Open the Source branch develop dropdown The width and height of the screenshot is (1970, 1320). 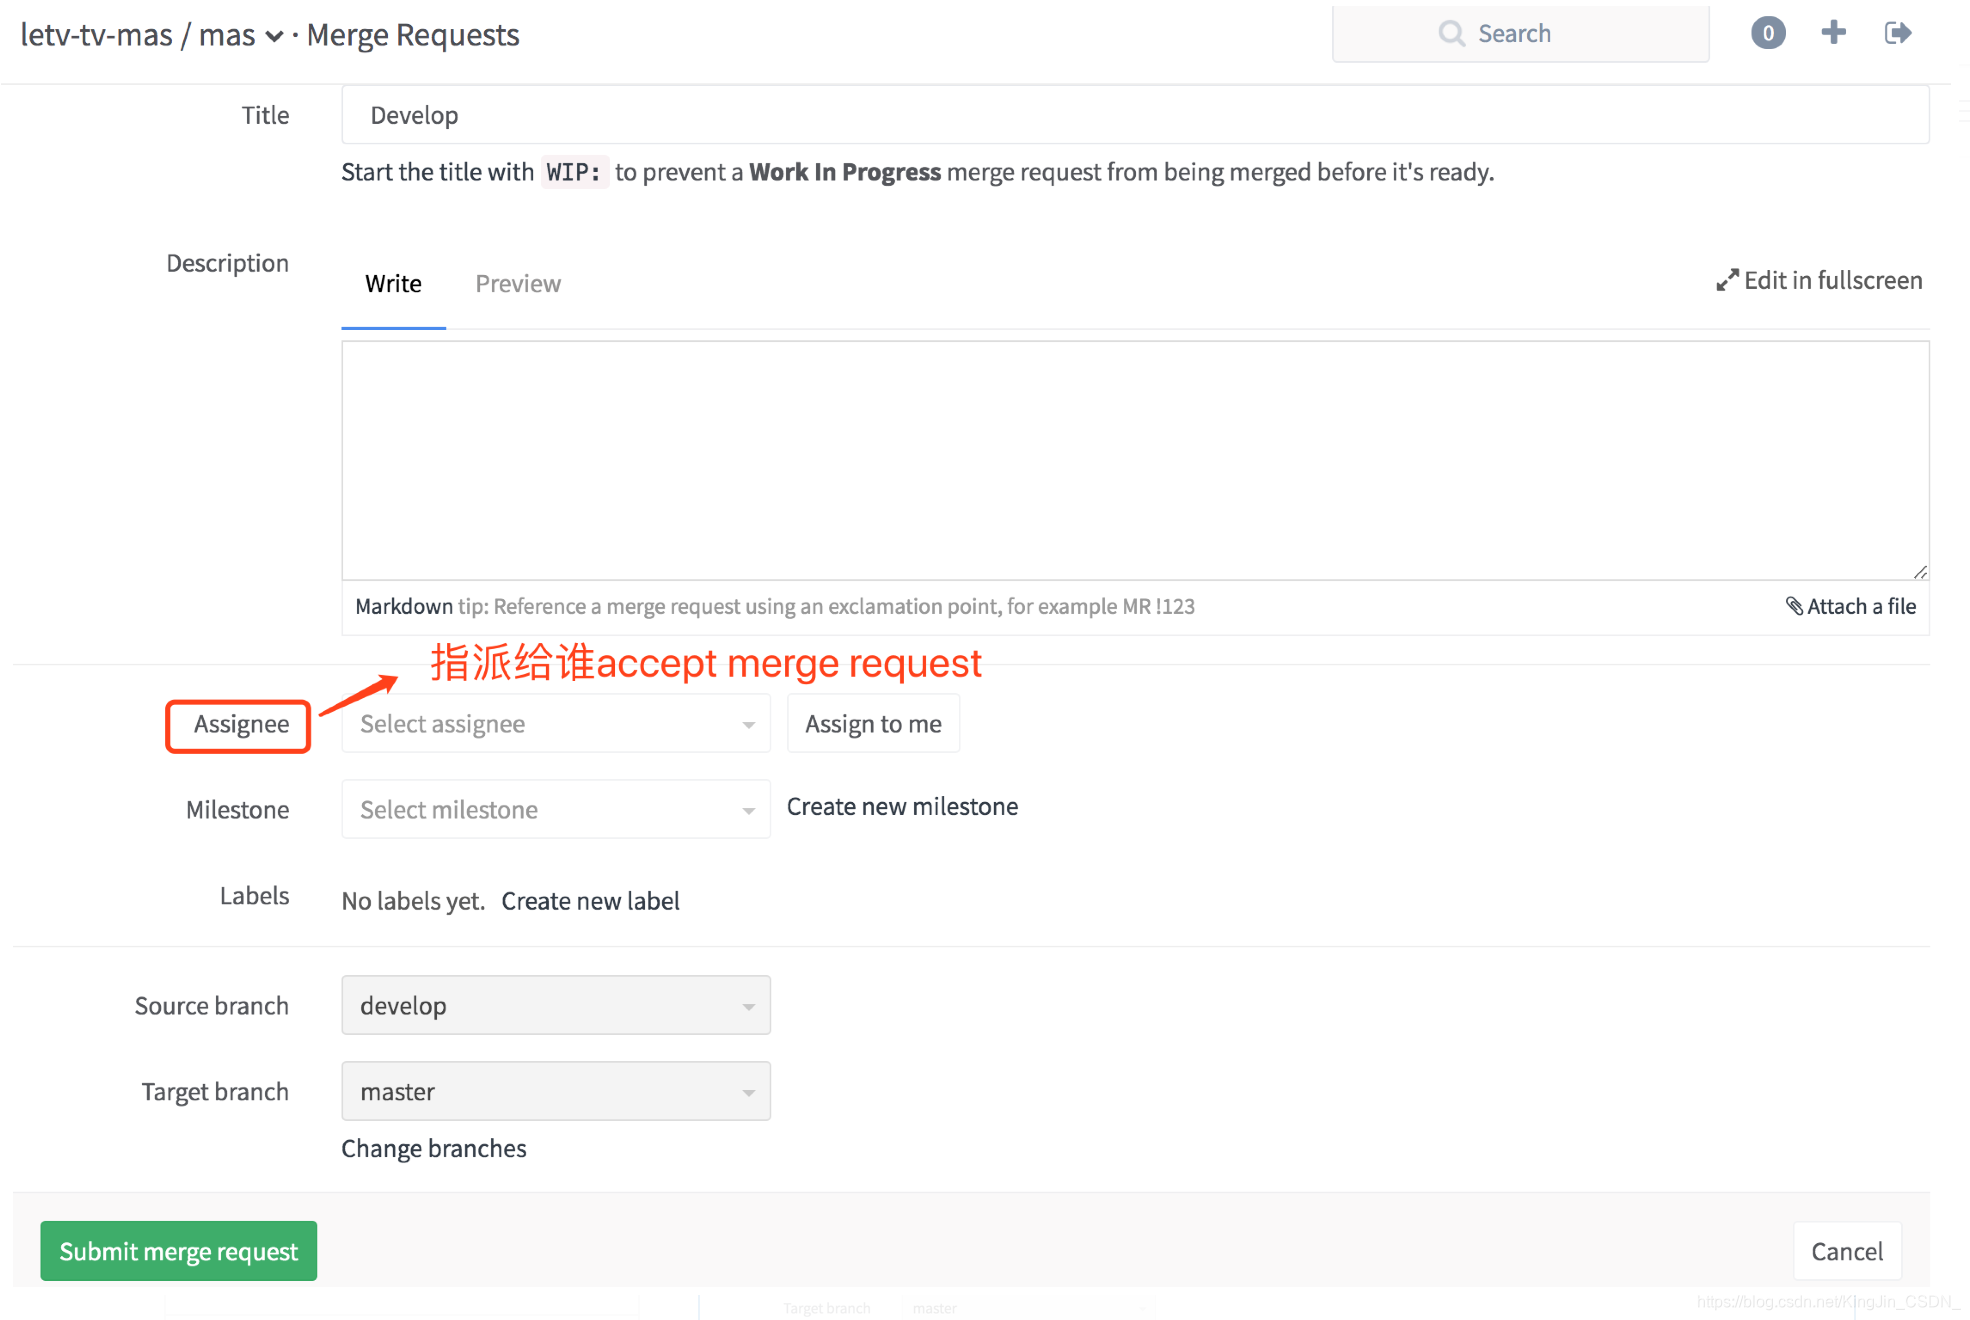555,1006
